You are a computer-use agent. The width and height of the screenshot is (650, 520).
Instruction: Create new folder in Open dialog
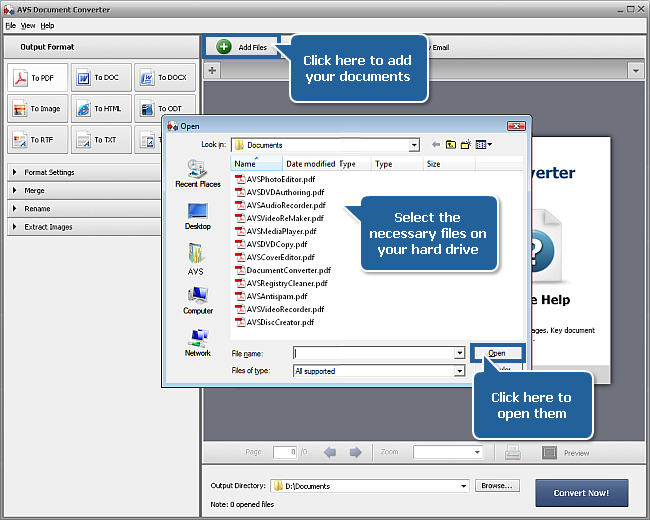pos(466,144)
